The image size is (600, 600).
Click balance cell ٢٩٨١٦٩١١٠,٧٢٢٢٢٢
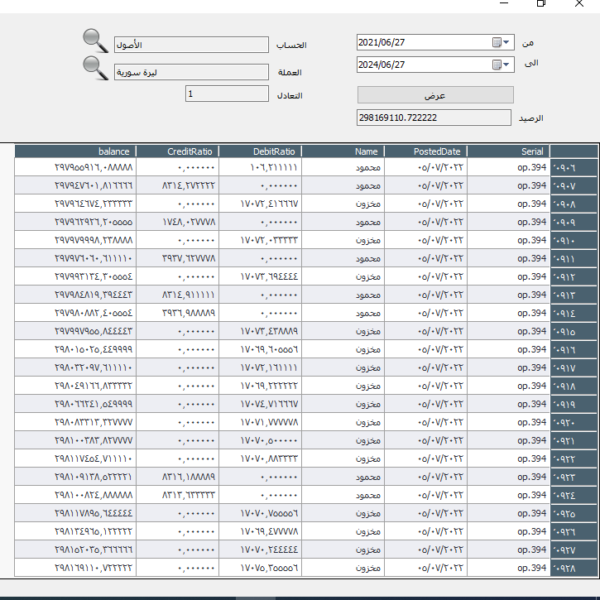coord(75,567)
